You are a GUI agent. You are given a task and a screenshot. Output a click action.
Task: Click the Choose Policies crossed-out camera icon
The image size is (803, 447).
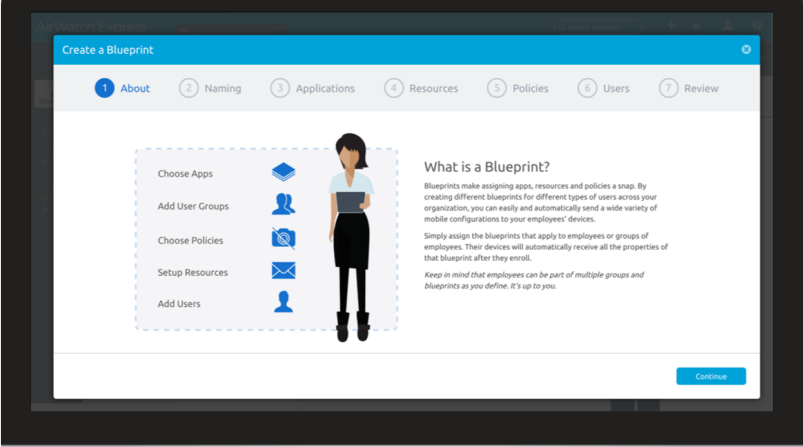pyautogui.click(x=283, y=239)
